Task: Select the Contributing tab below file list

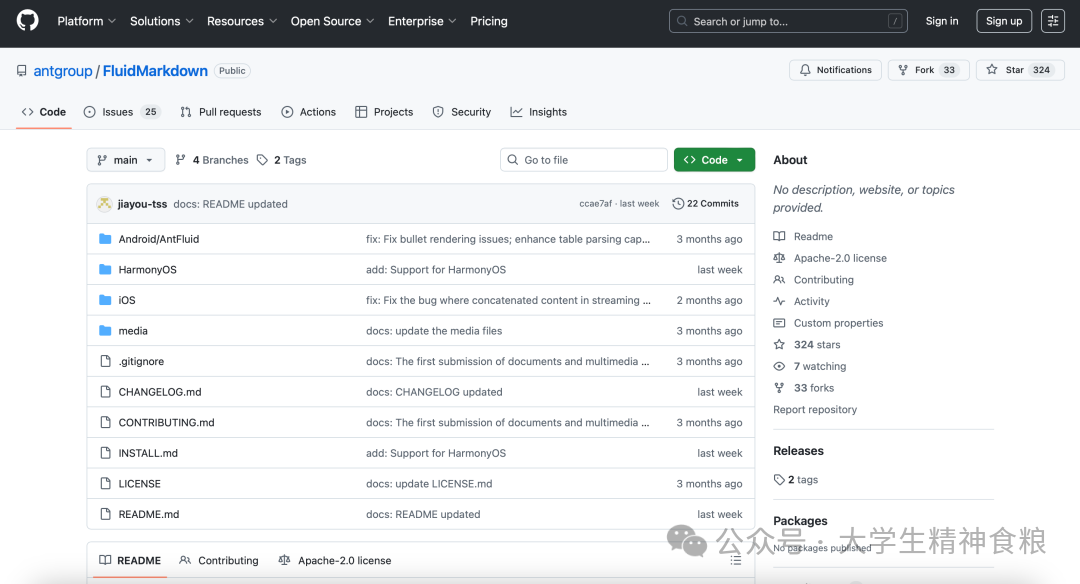Action: (x=219, y=561)
